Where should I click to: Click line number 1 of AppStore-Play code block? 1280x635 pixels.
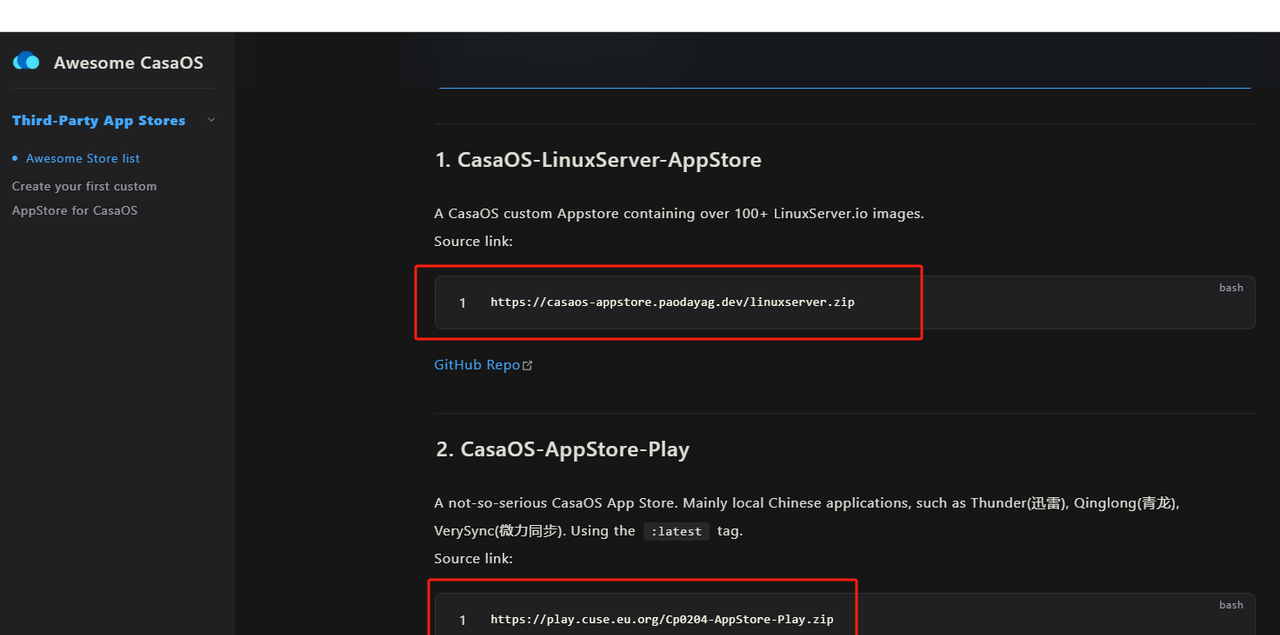click(x=462, y=620)
